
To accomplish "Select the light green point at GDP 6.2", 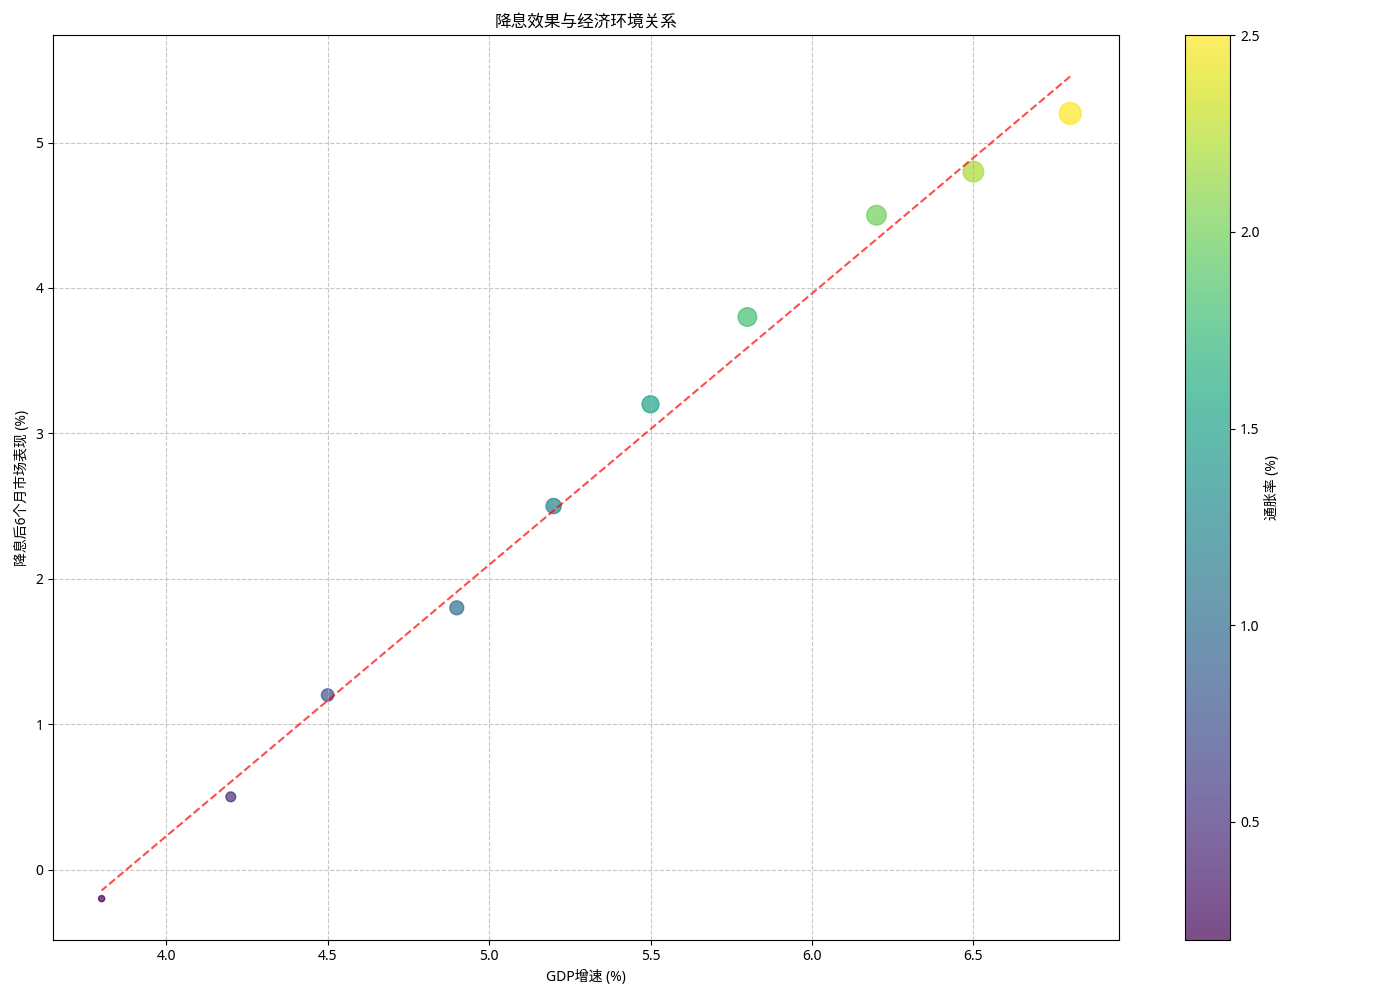I will tap(876, 215).
